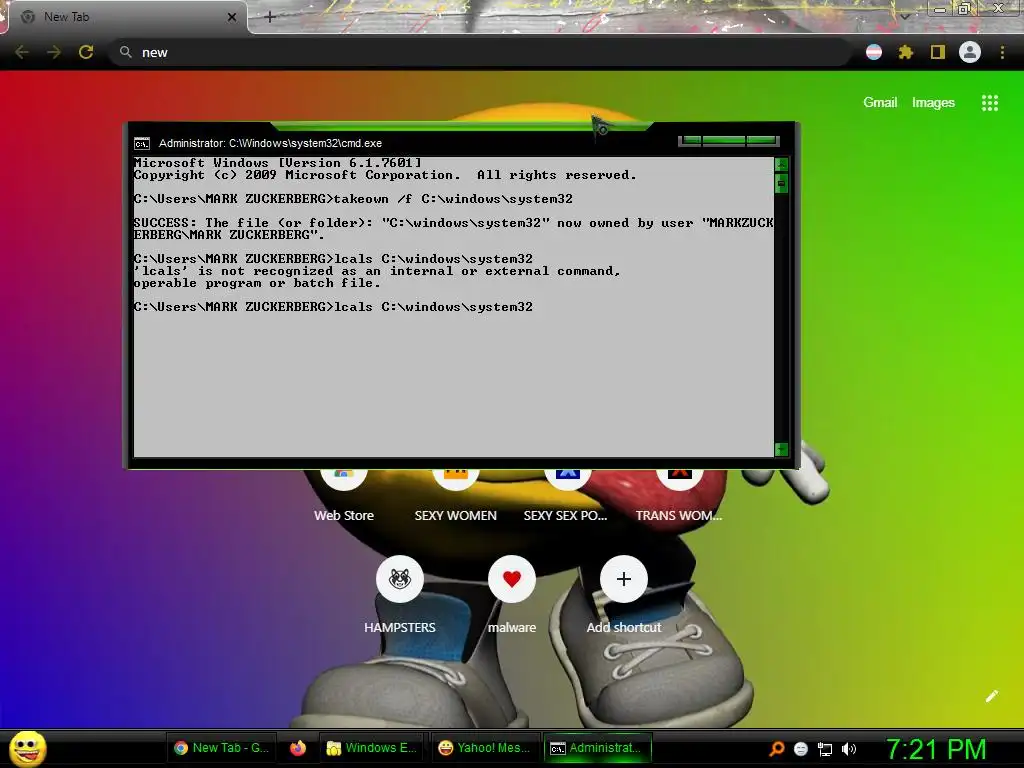Close the New Tab tab
The height and width of the screenshot is (768, 1024).
click(232, 17)
